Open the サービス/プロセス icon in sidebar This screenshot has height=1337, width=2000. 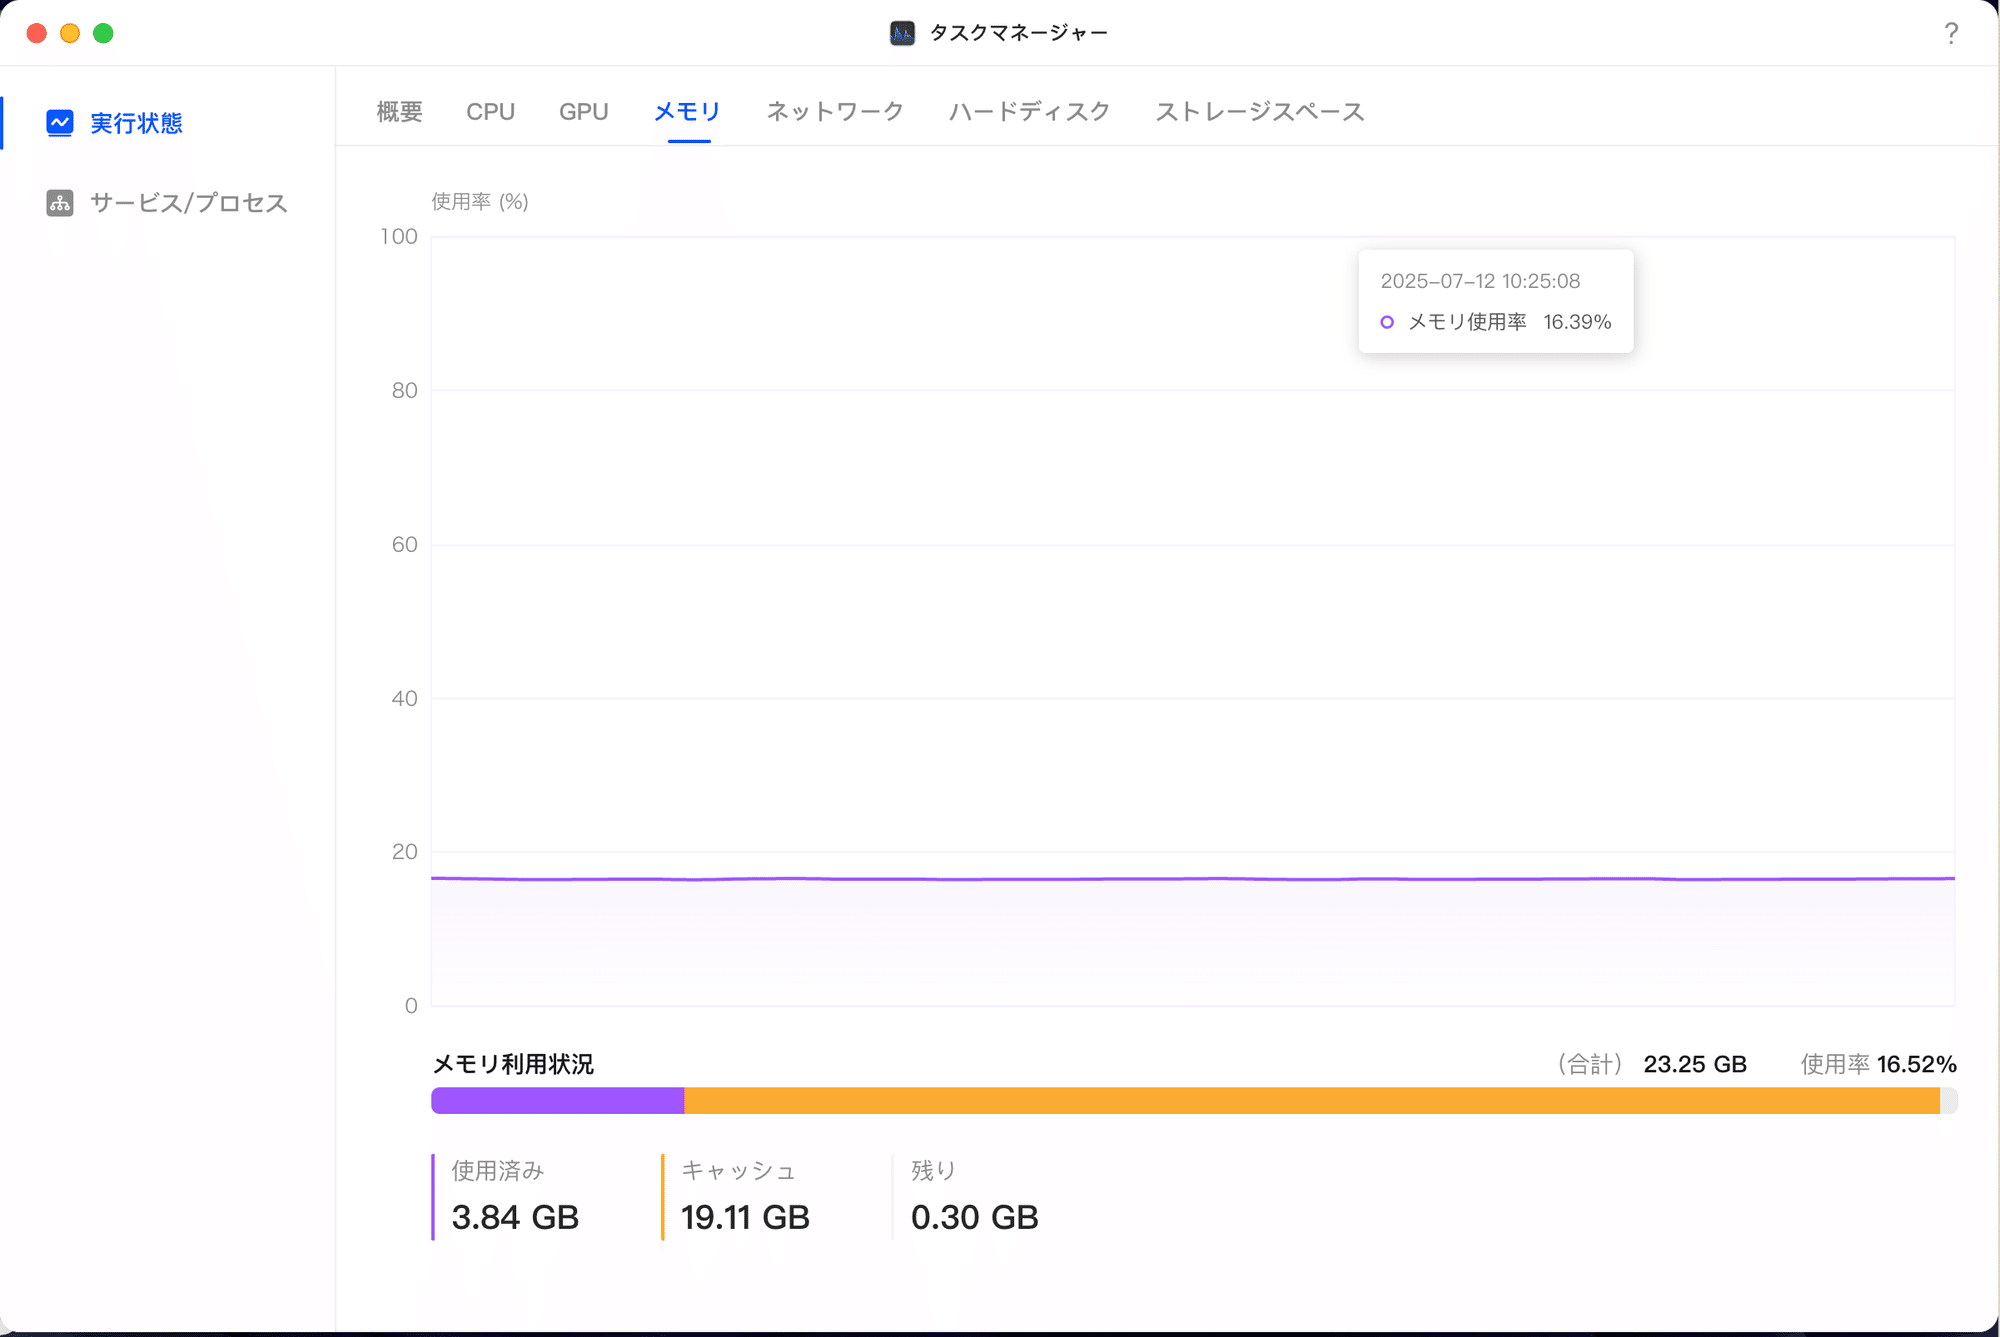[x=59, y=203]
